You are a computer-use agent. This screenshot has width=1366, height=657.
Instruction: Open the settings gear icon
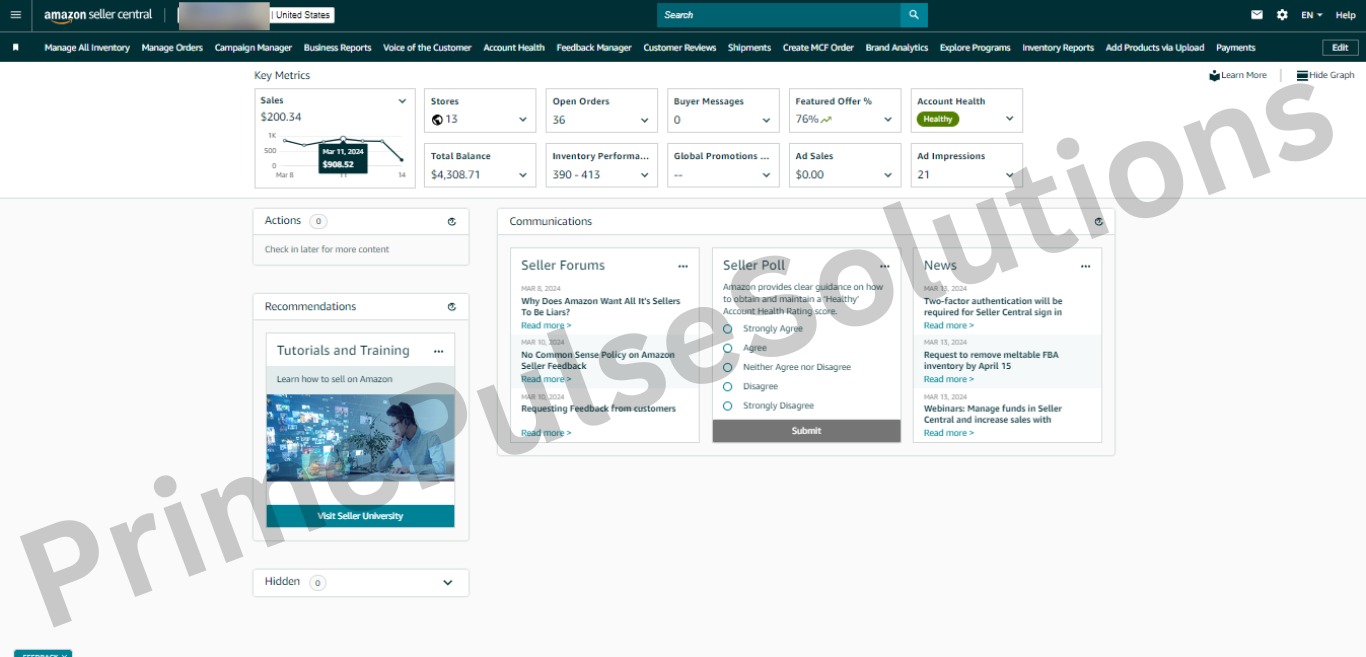(x=1282, y=15)
